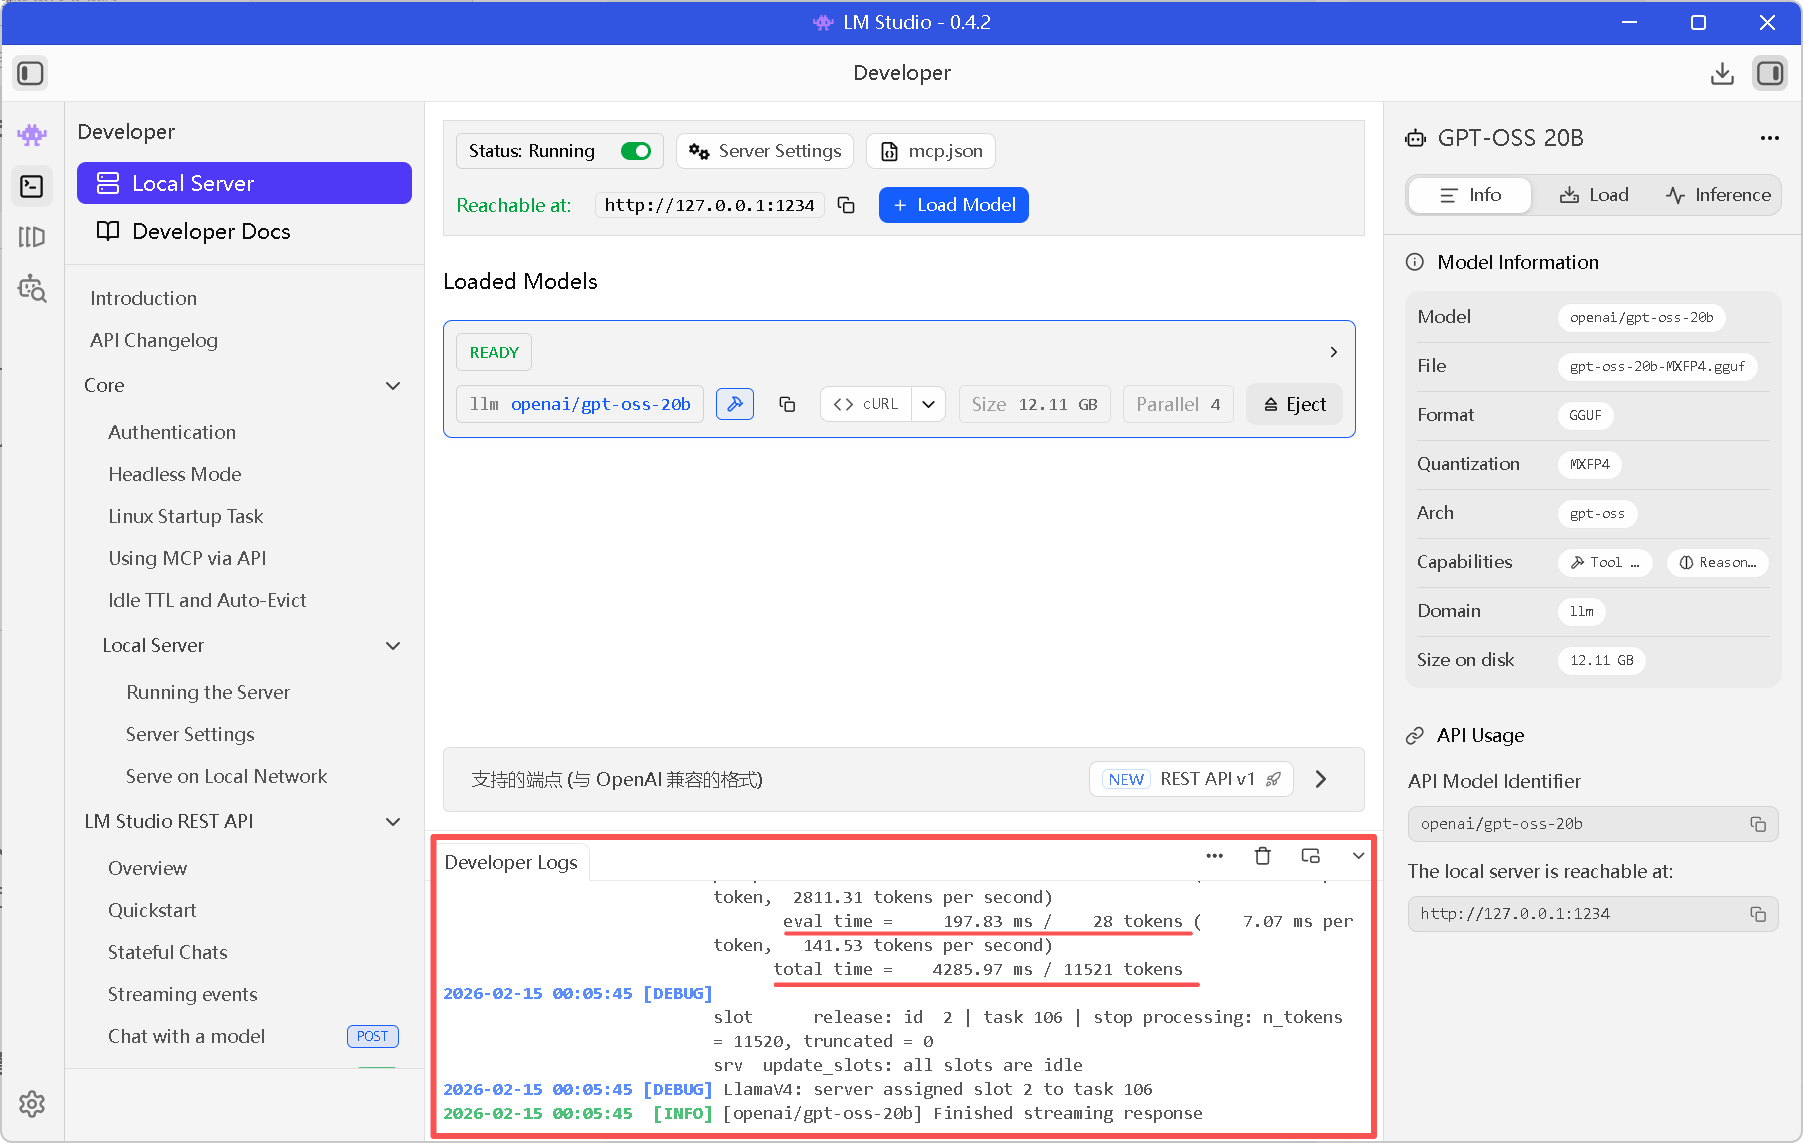1803x1143 pixels.
Task: Clear the Developer Logs with trash icon
Action: pyautogui.click(x=1263, y=856)
